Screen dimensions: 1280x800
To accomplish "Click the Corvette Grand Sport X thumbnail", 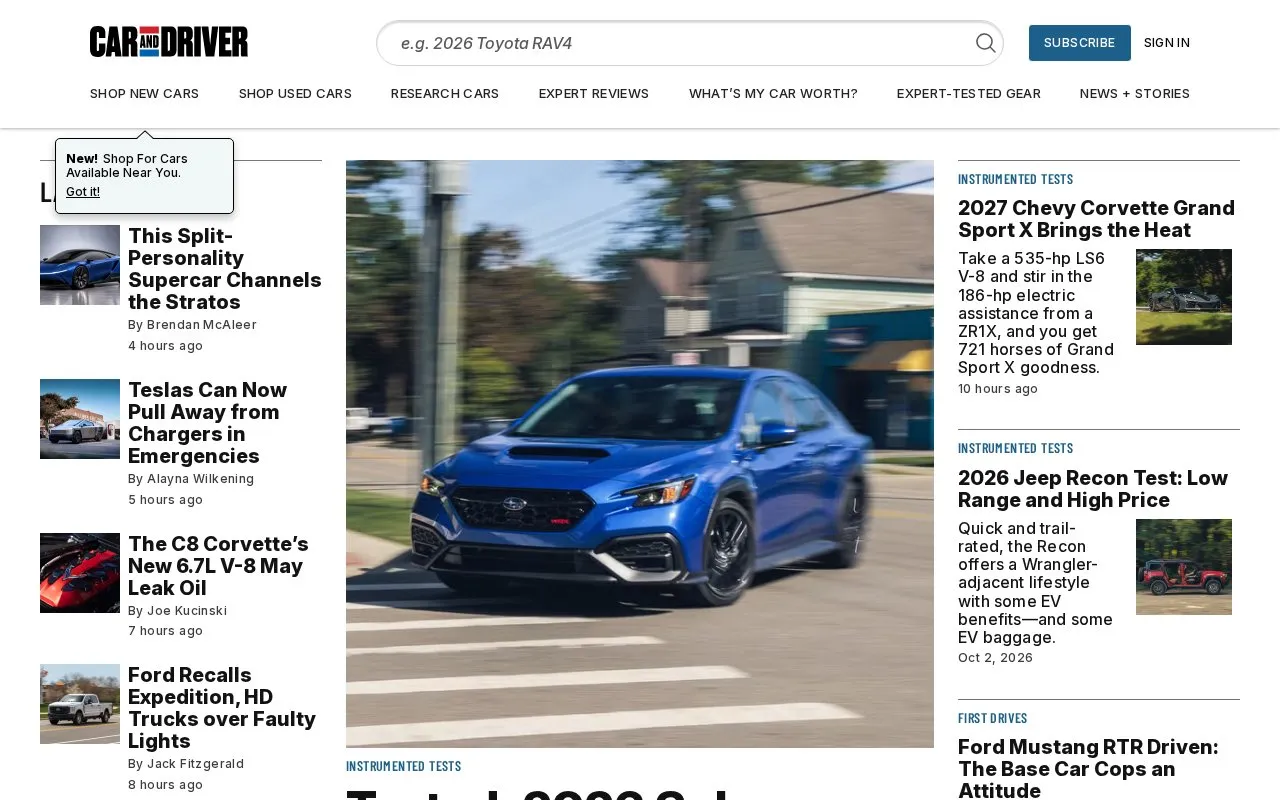I will pyautogui.click(x=1184, y=297).
